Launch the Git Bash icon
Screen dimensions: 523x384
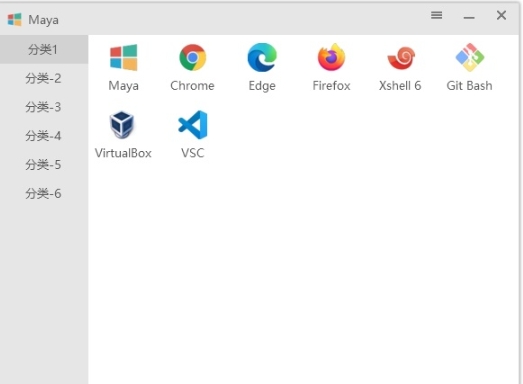[x=470, y=57]
